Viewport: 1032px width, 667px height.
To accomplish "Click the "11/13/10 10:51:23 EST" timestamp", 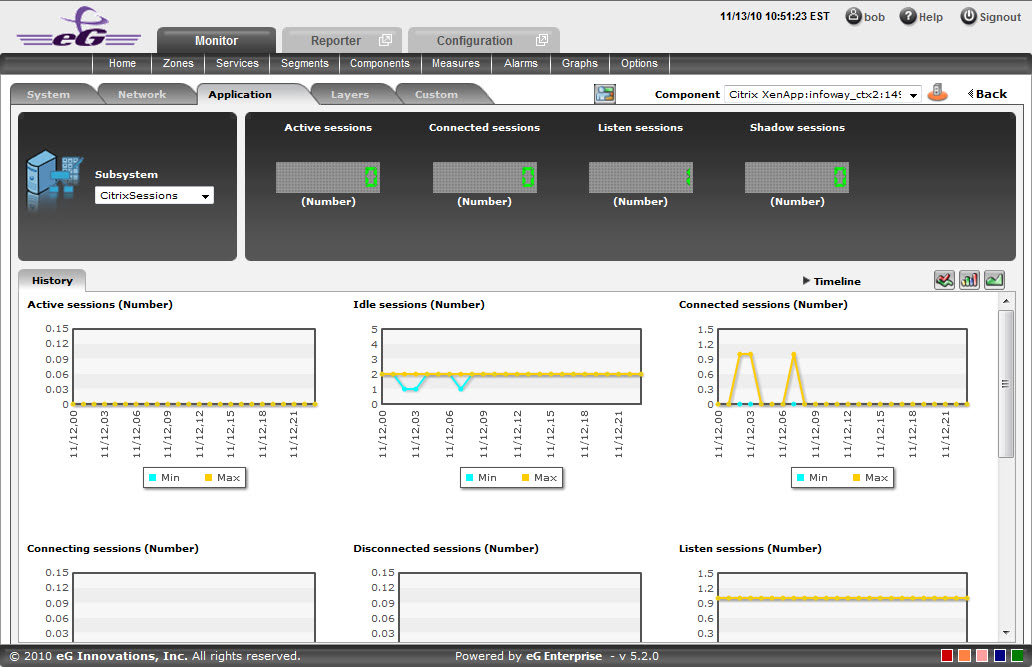I will (x=775, y=16).
